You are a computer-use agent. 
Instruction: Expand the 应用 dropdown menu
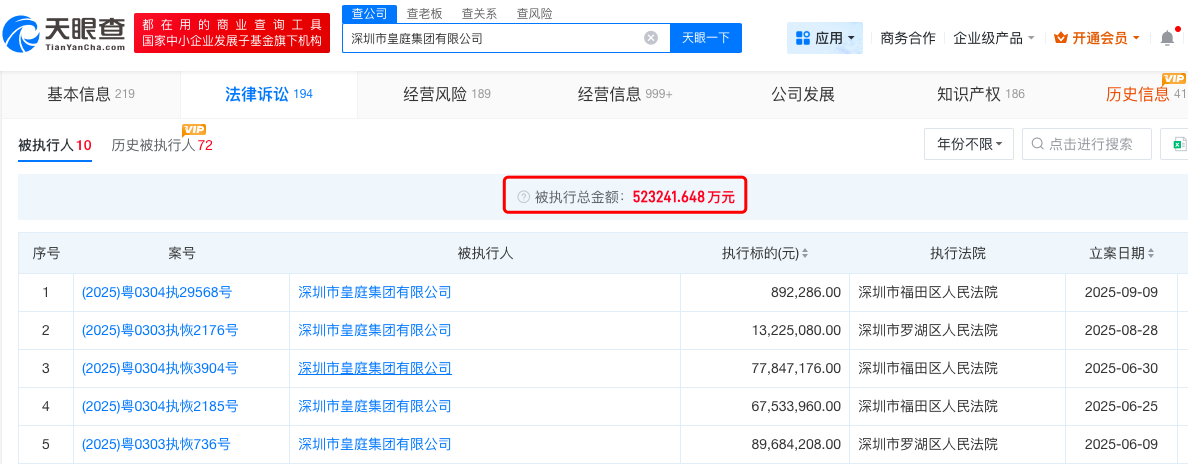pos(825,38)
